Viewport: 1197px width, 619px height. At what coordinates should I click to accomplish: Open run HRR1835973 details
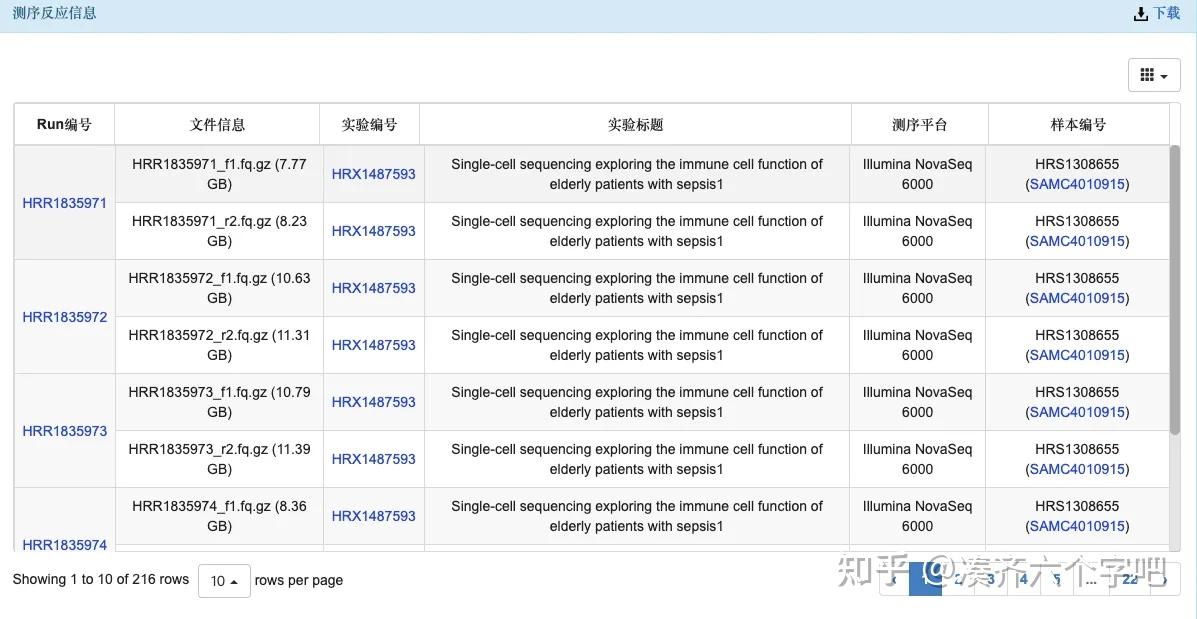(64, 430)
